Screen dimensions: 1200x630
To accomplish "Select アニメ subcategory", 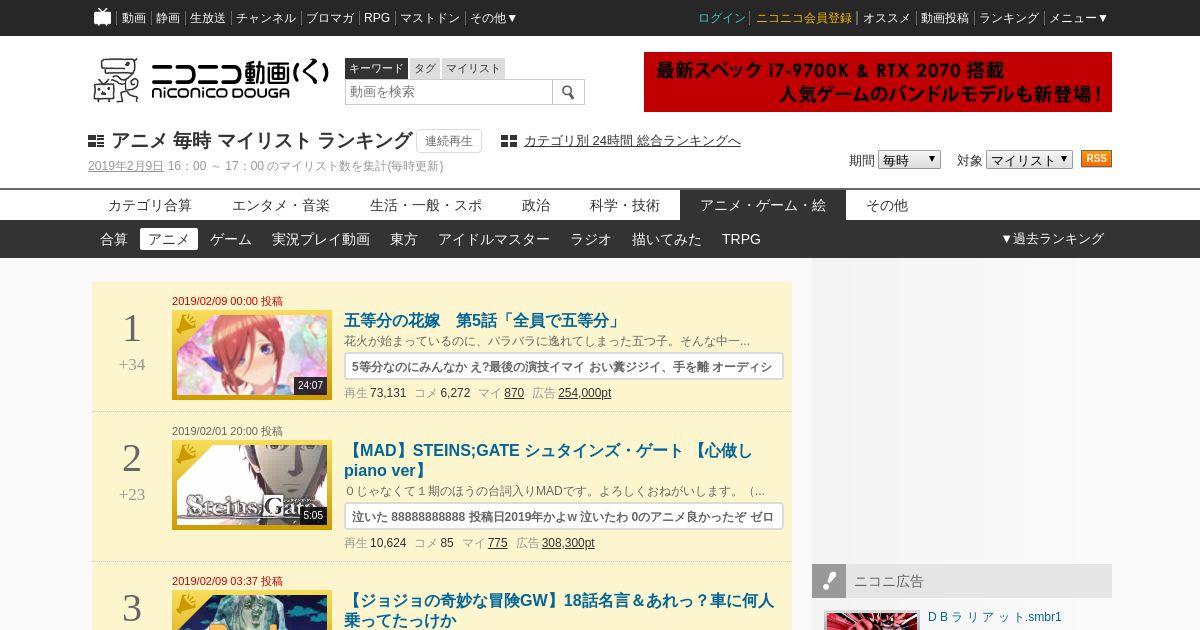I will pyautogui.click(x=169, y=239).
